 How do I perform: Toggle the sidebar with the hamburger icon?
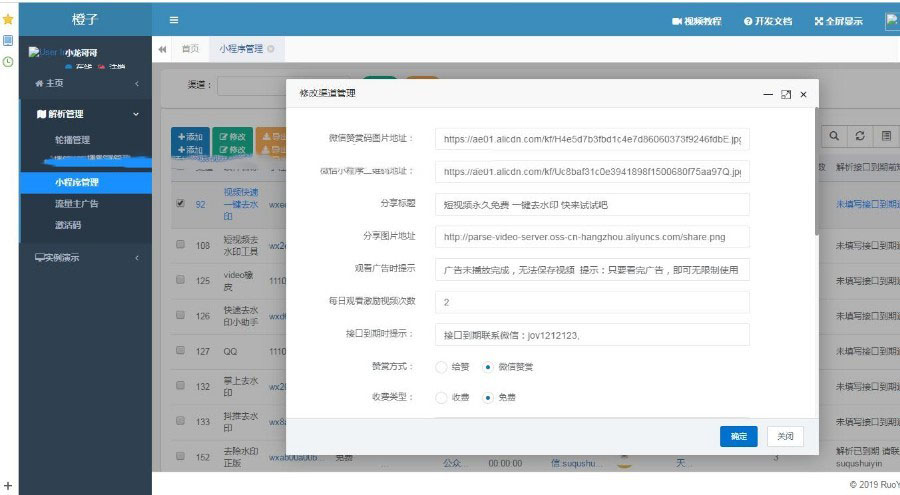[174, 20]
